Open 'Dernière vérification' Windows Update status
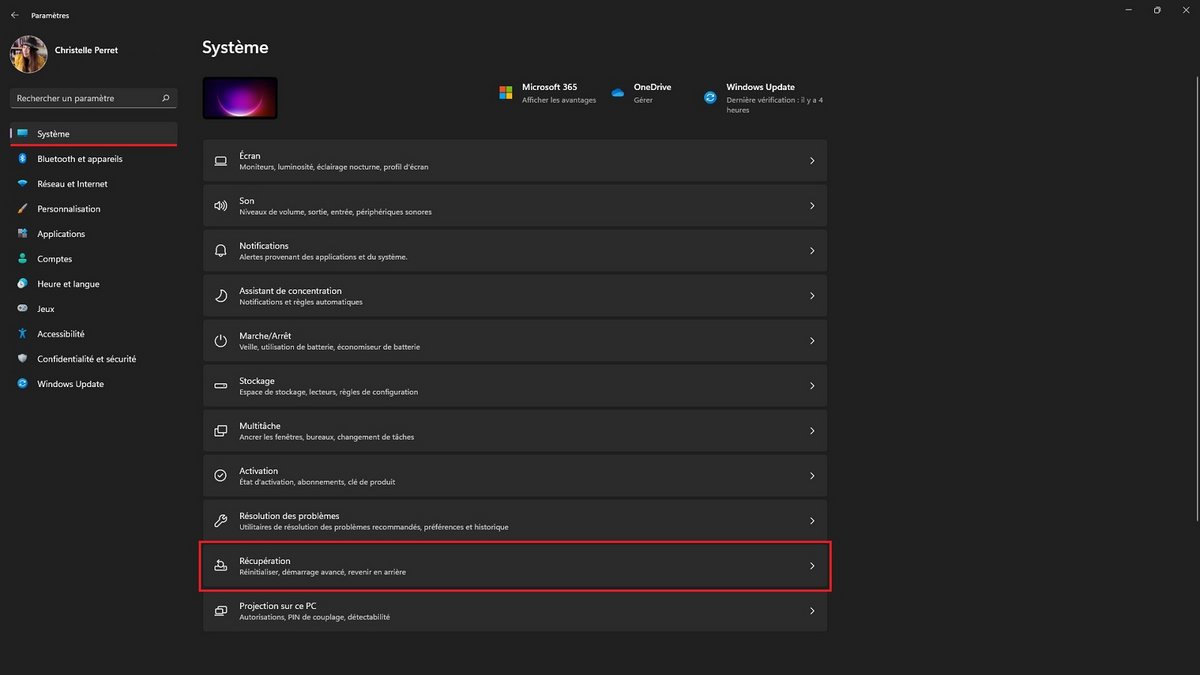This screenshot has height=675, width=1200. click(775, 105)
